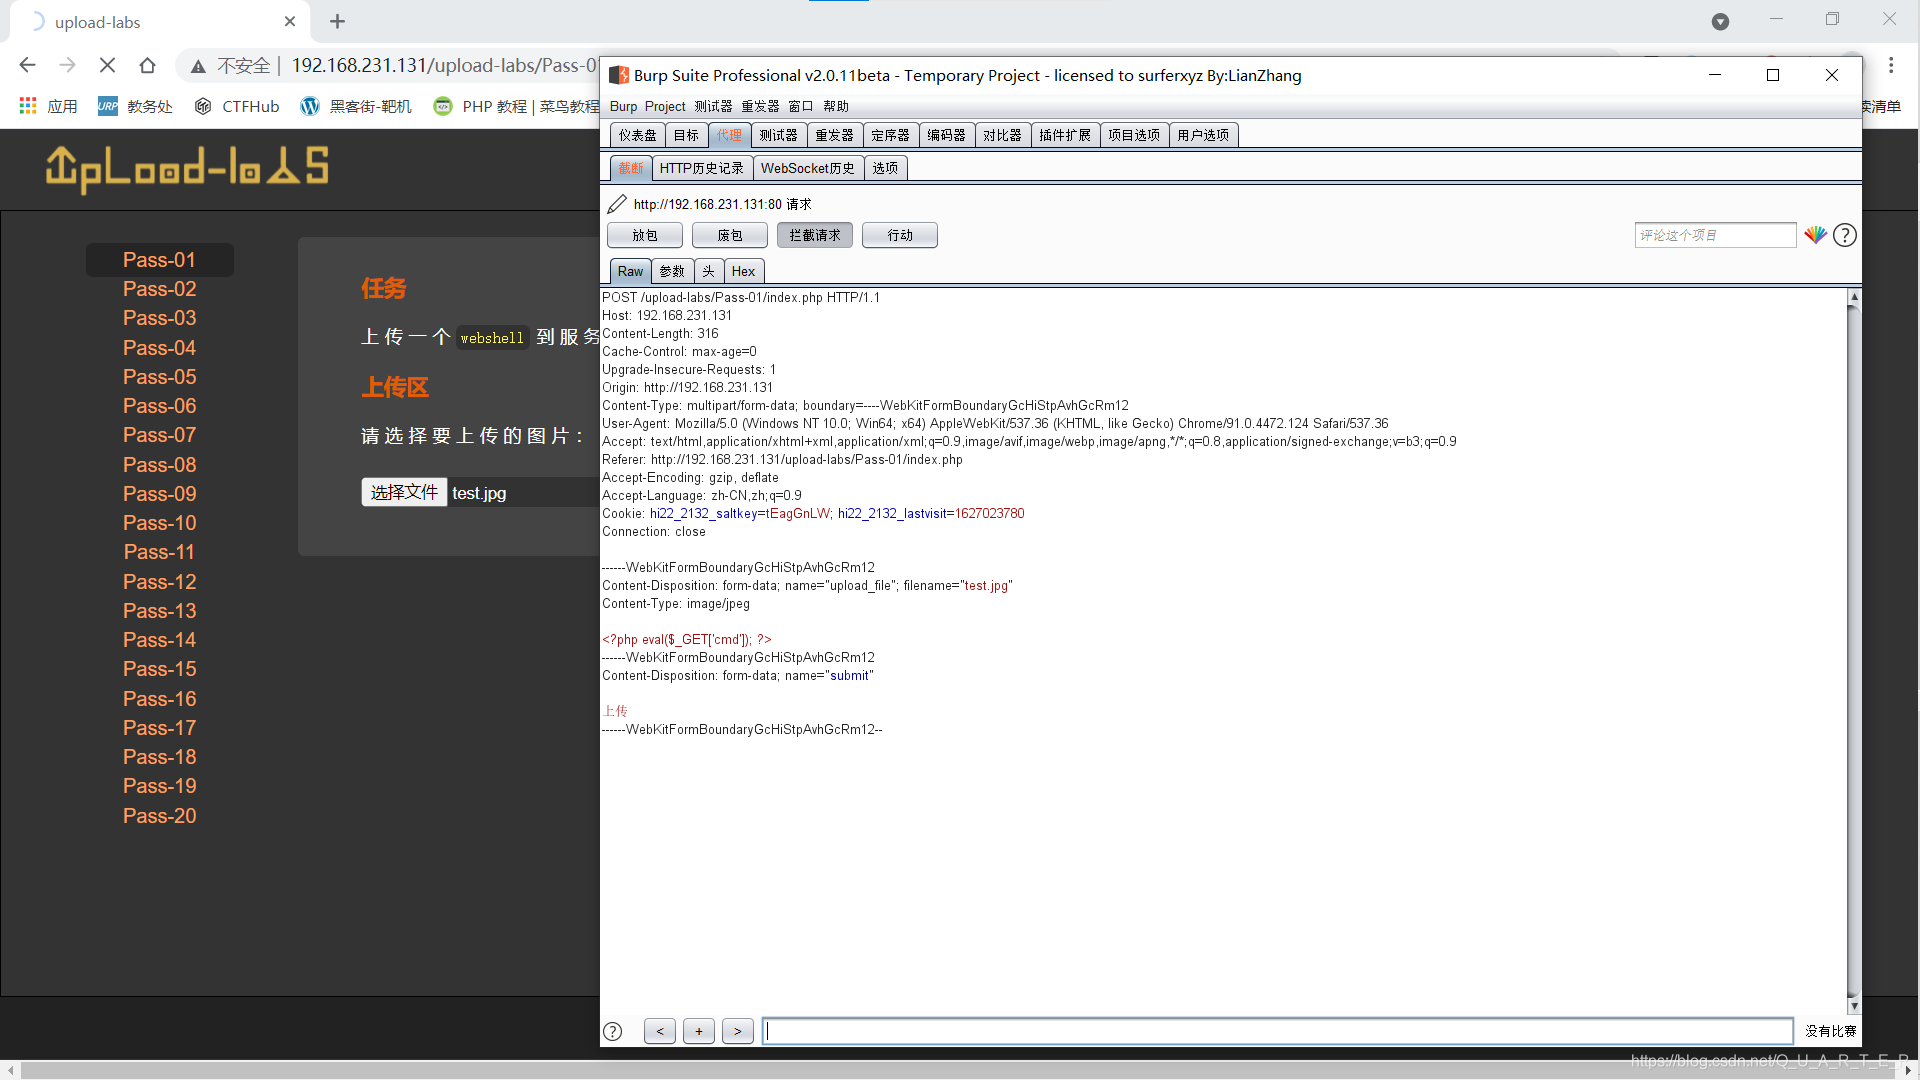Switch to the 插件扩展 tab
1920x1080 pixels.
(x=1065, y=135)
